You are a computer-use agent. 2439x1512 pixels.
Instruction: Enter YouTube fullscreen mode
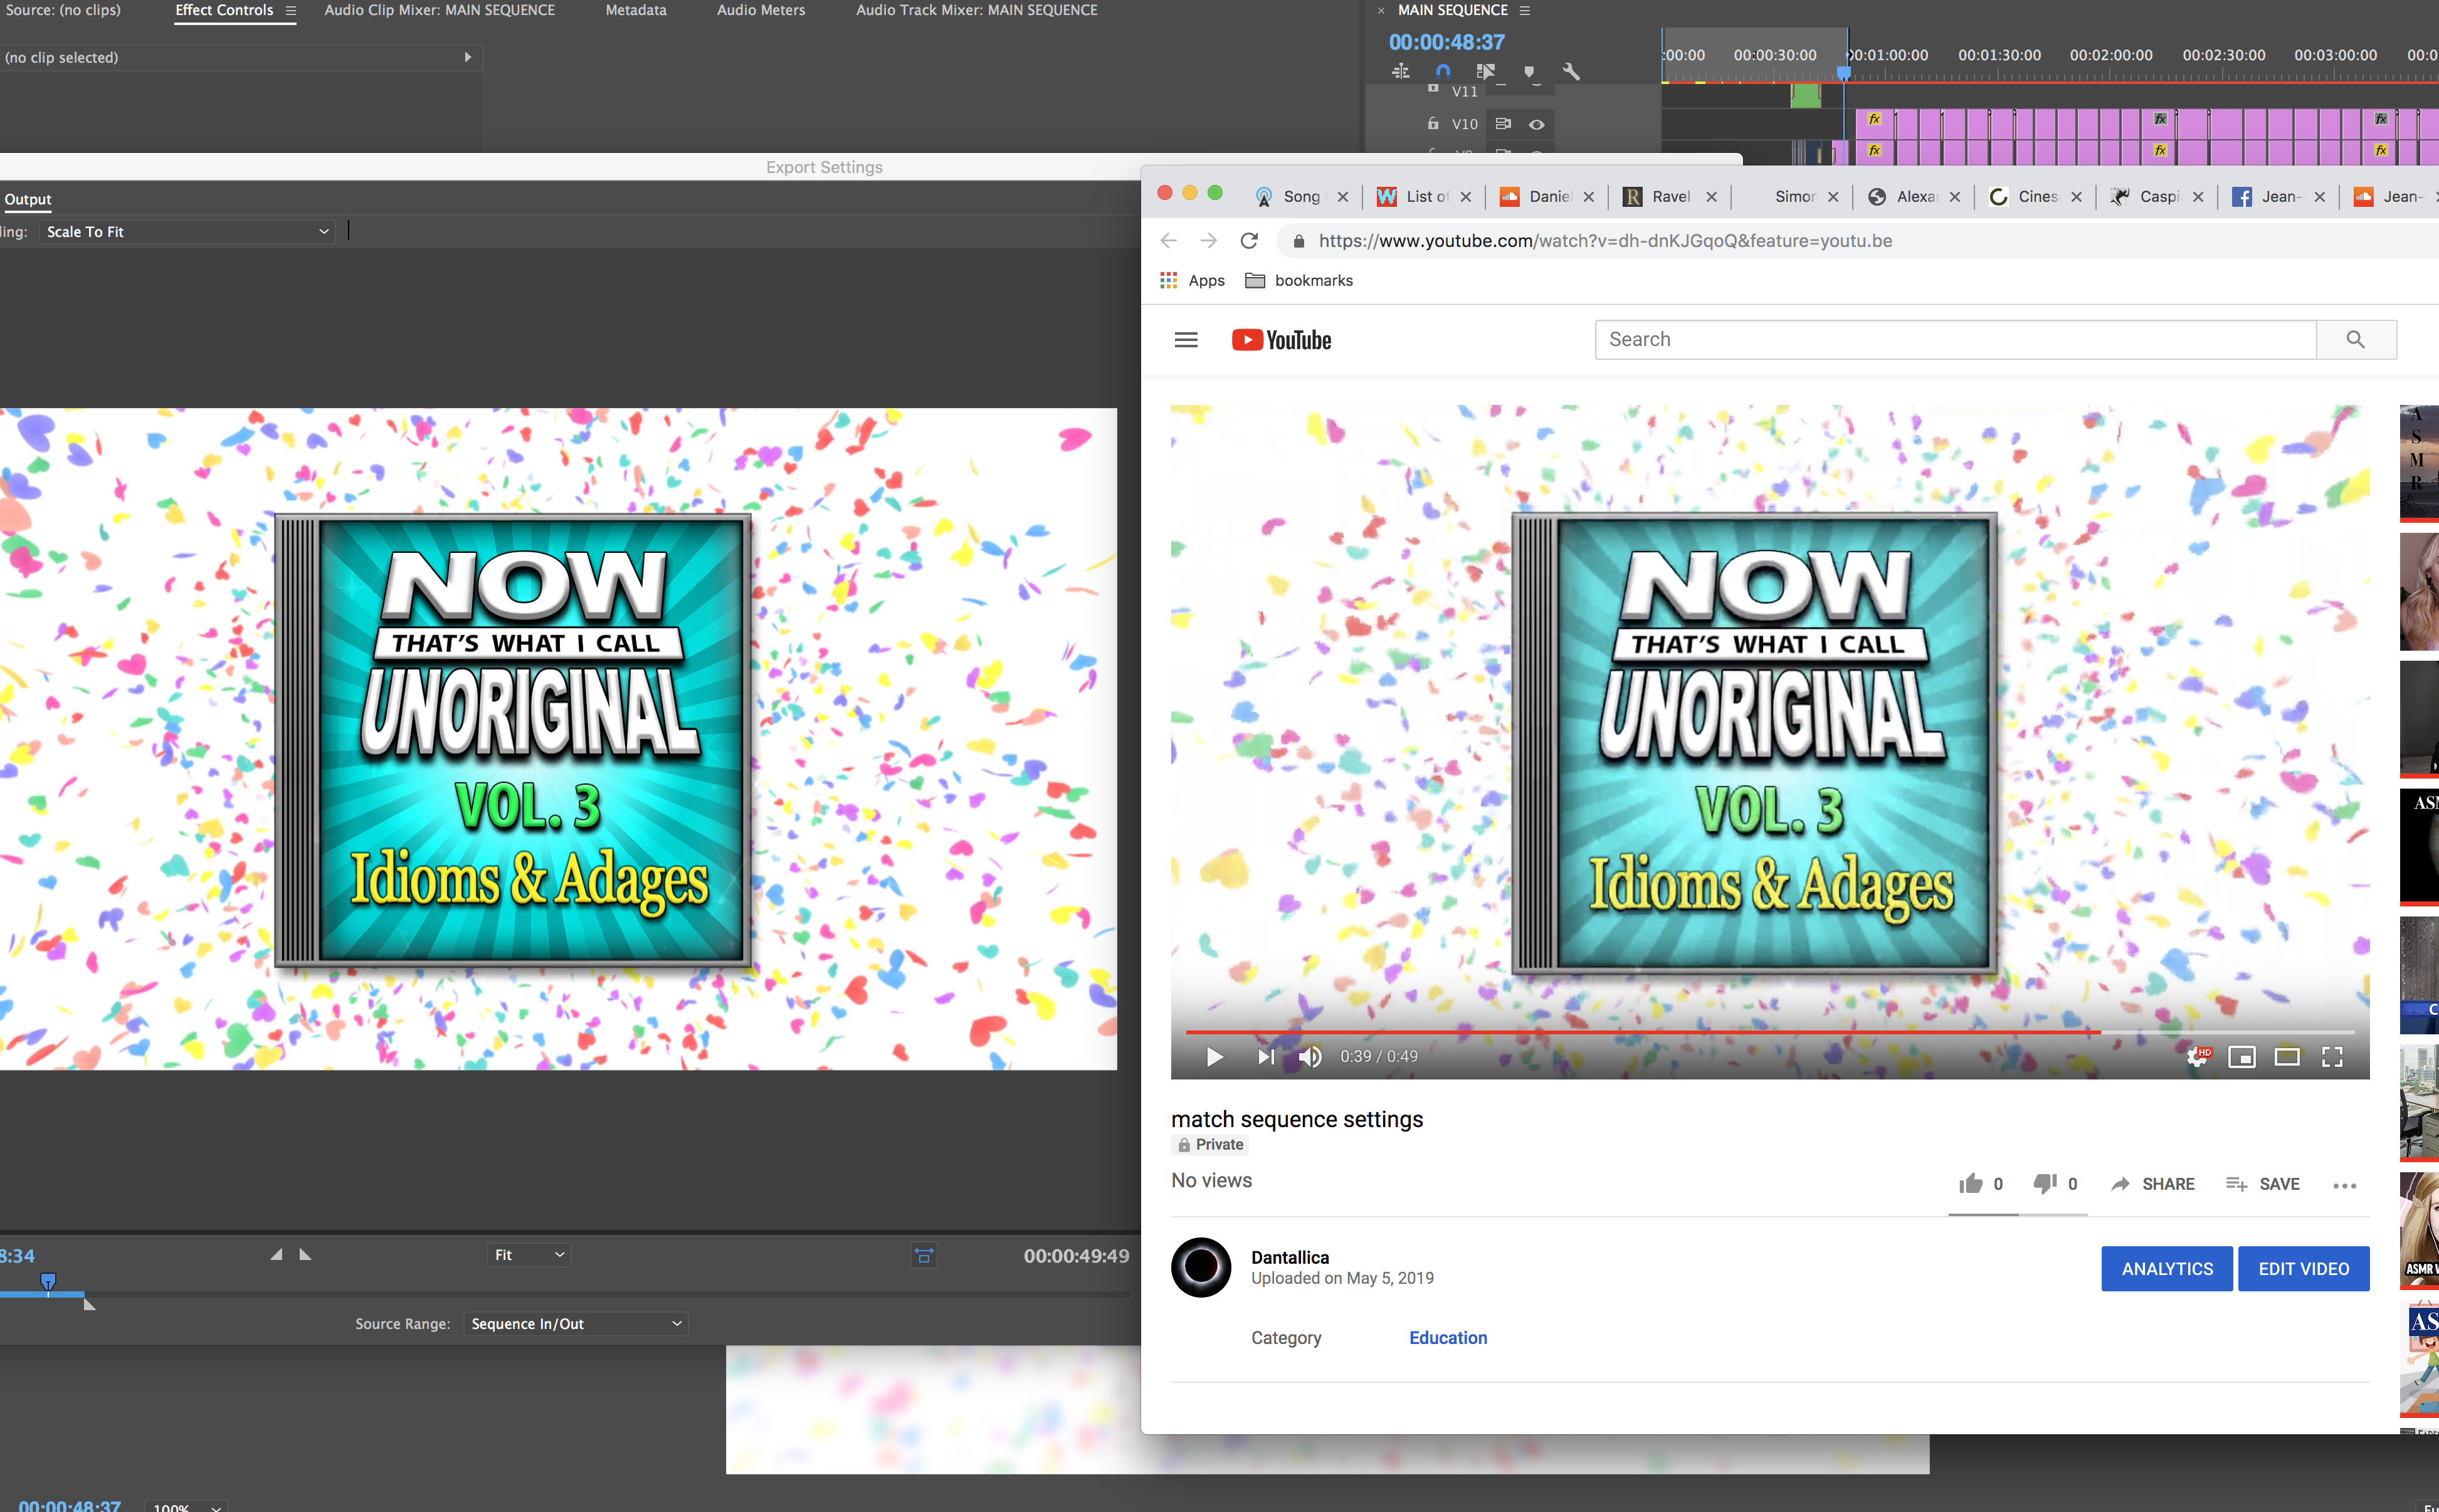pyautogui.click(x=2332, y=1056)
